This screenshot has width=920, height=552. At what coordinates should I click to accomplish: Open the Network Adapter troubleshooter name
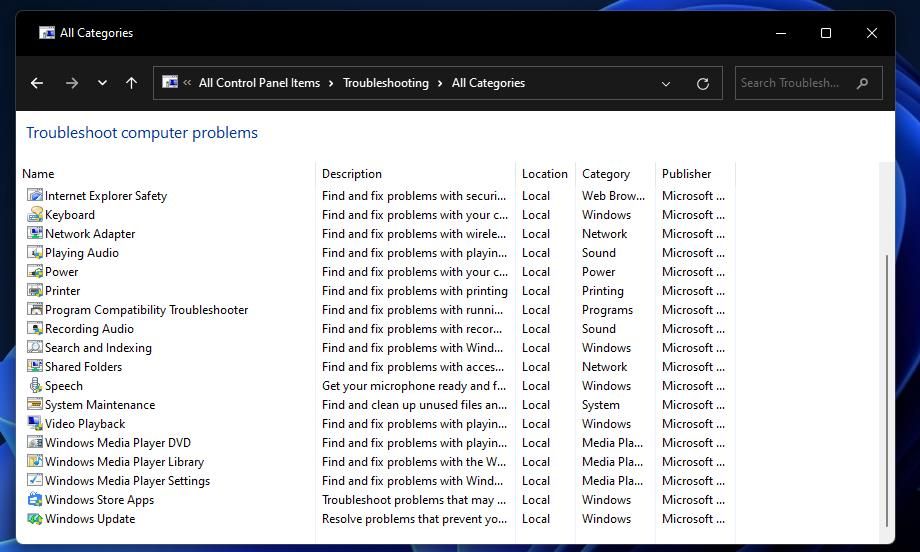[90, 233]
